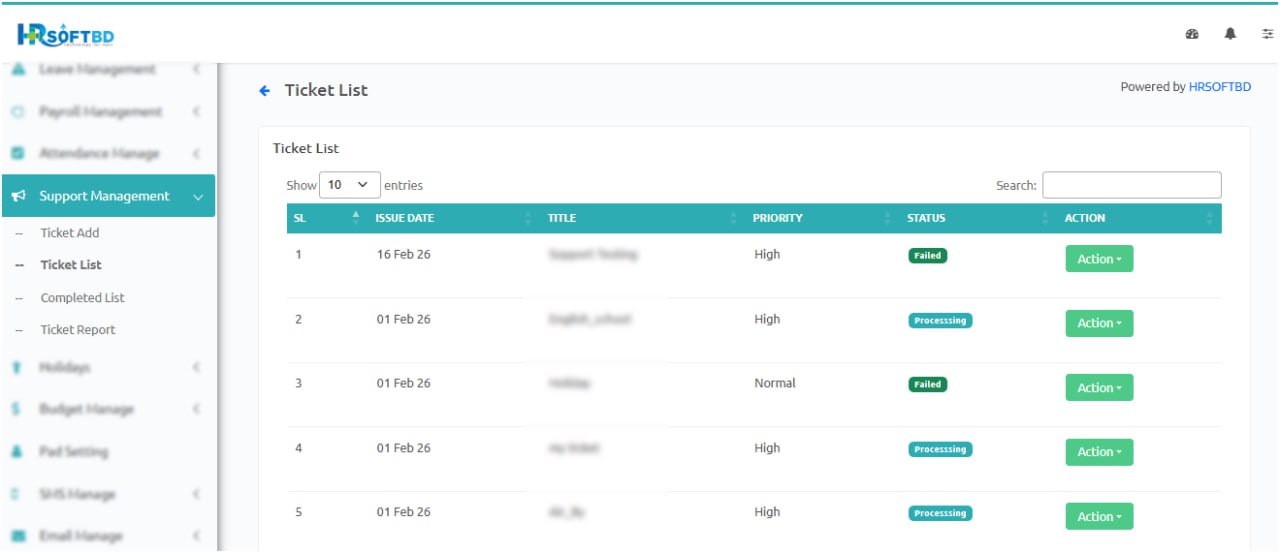Click the Budget Manage dollar icon
The image size is (1280, 553).
[x=17, y=409]
